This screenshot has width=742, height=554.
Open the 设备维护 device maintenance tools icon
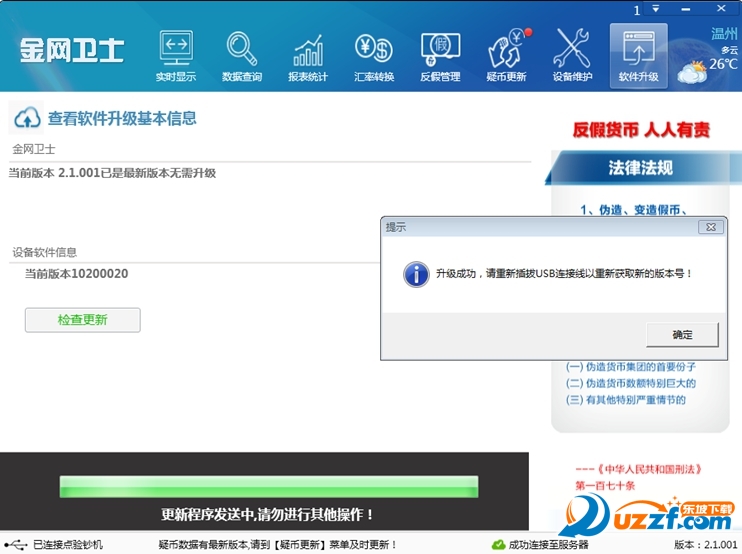572,56
